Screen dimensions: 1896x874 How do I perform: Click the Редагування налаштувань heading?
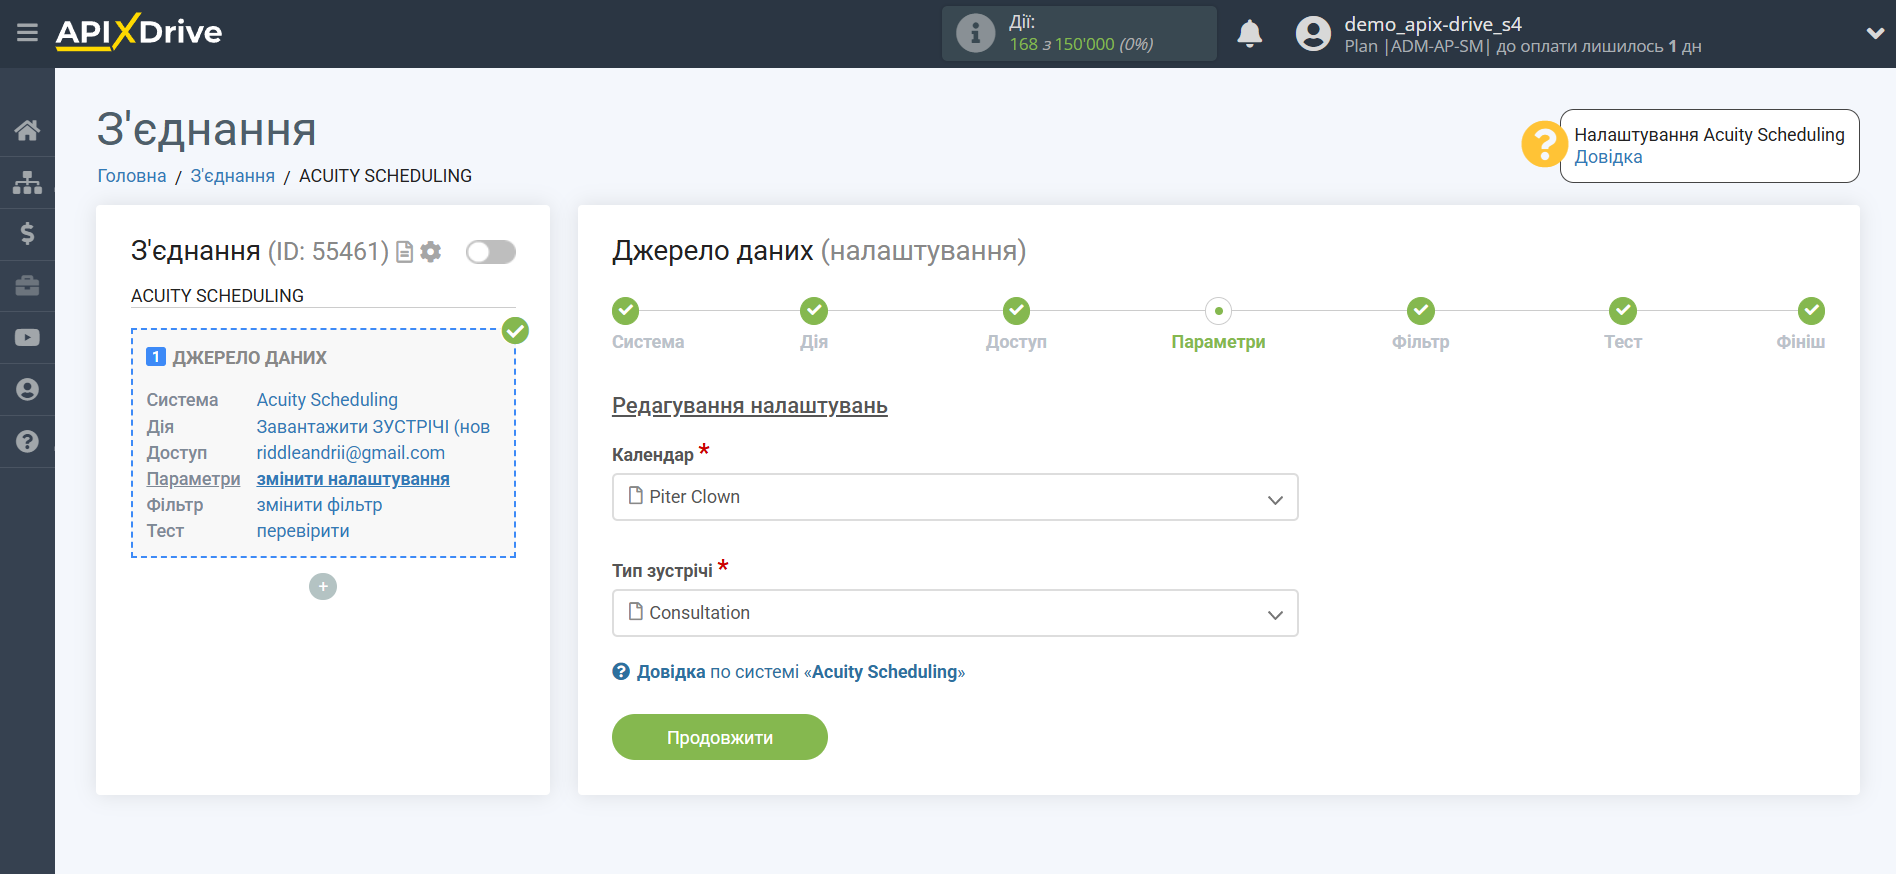[750, 406]
